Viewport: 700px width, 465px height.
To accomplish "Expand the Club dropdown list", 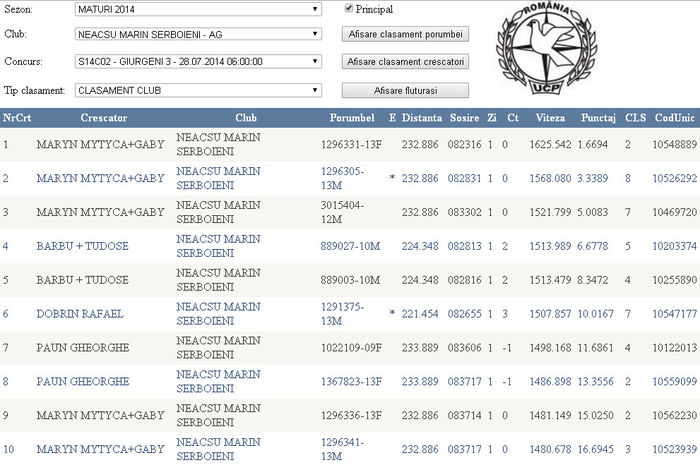I will point(197,34).
